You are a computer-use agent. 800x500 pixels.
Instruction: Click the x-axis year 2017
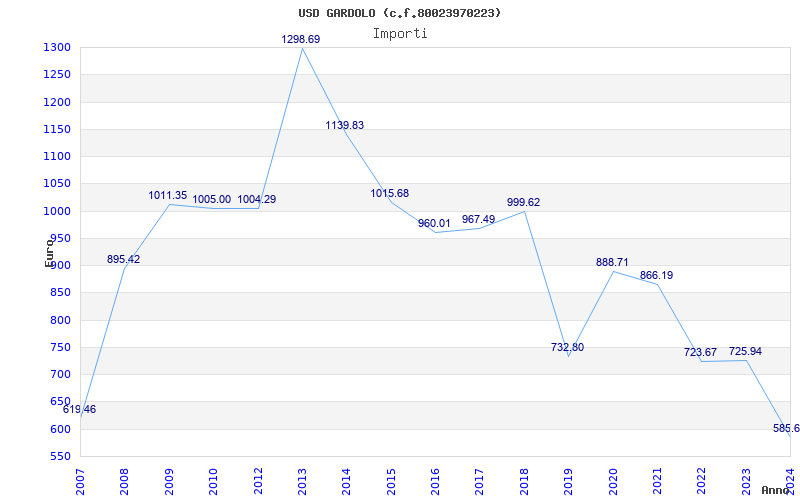[480, 482]
